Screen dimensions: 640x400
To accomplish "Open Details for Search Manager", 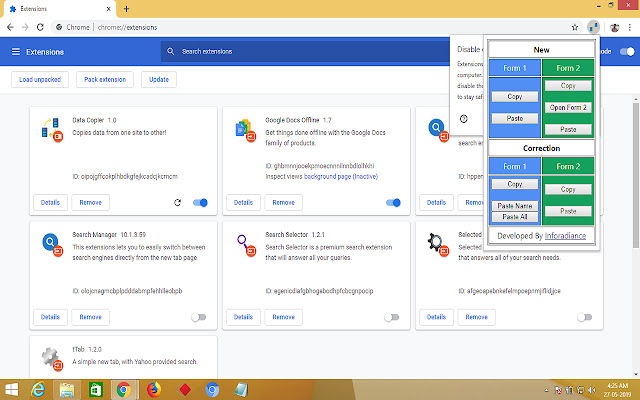I will pyautogui.click(x=50, y=317).
